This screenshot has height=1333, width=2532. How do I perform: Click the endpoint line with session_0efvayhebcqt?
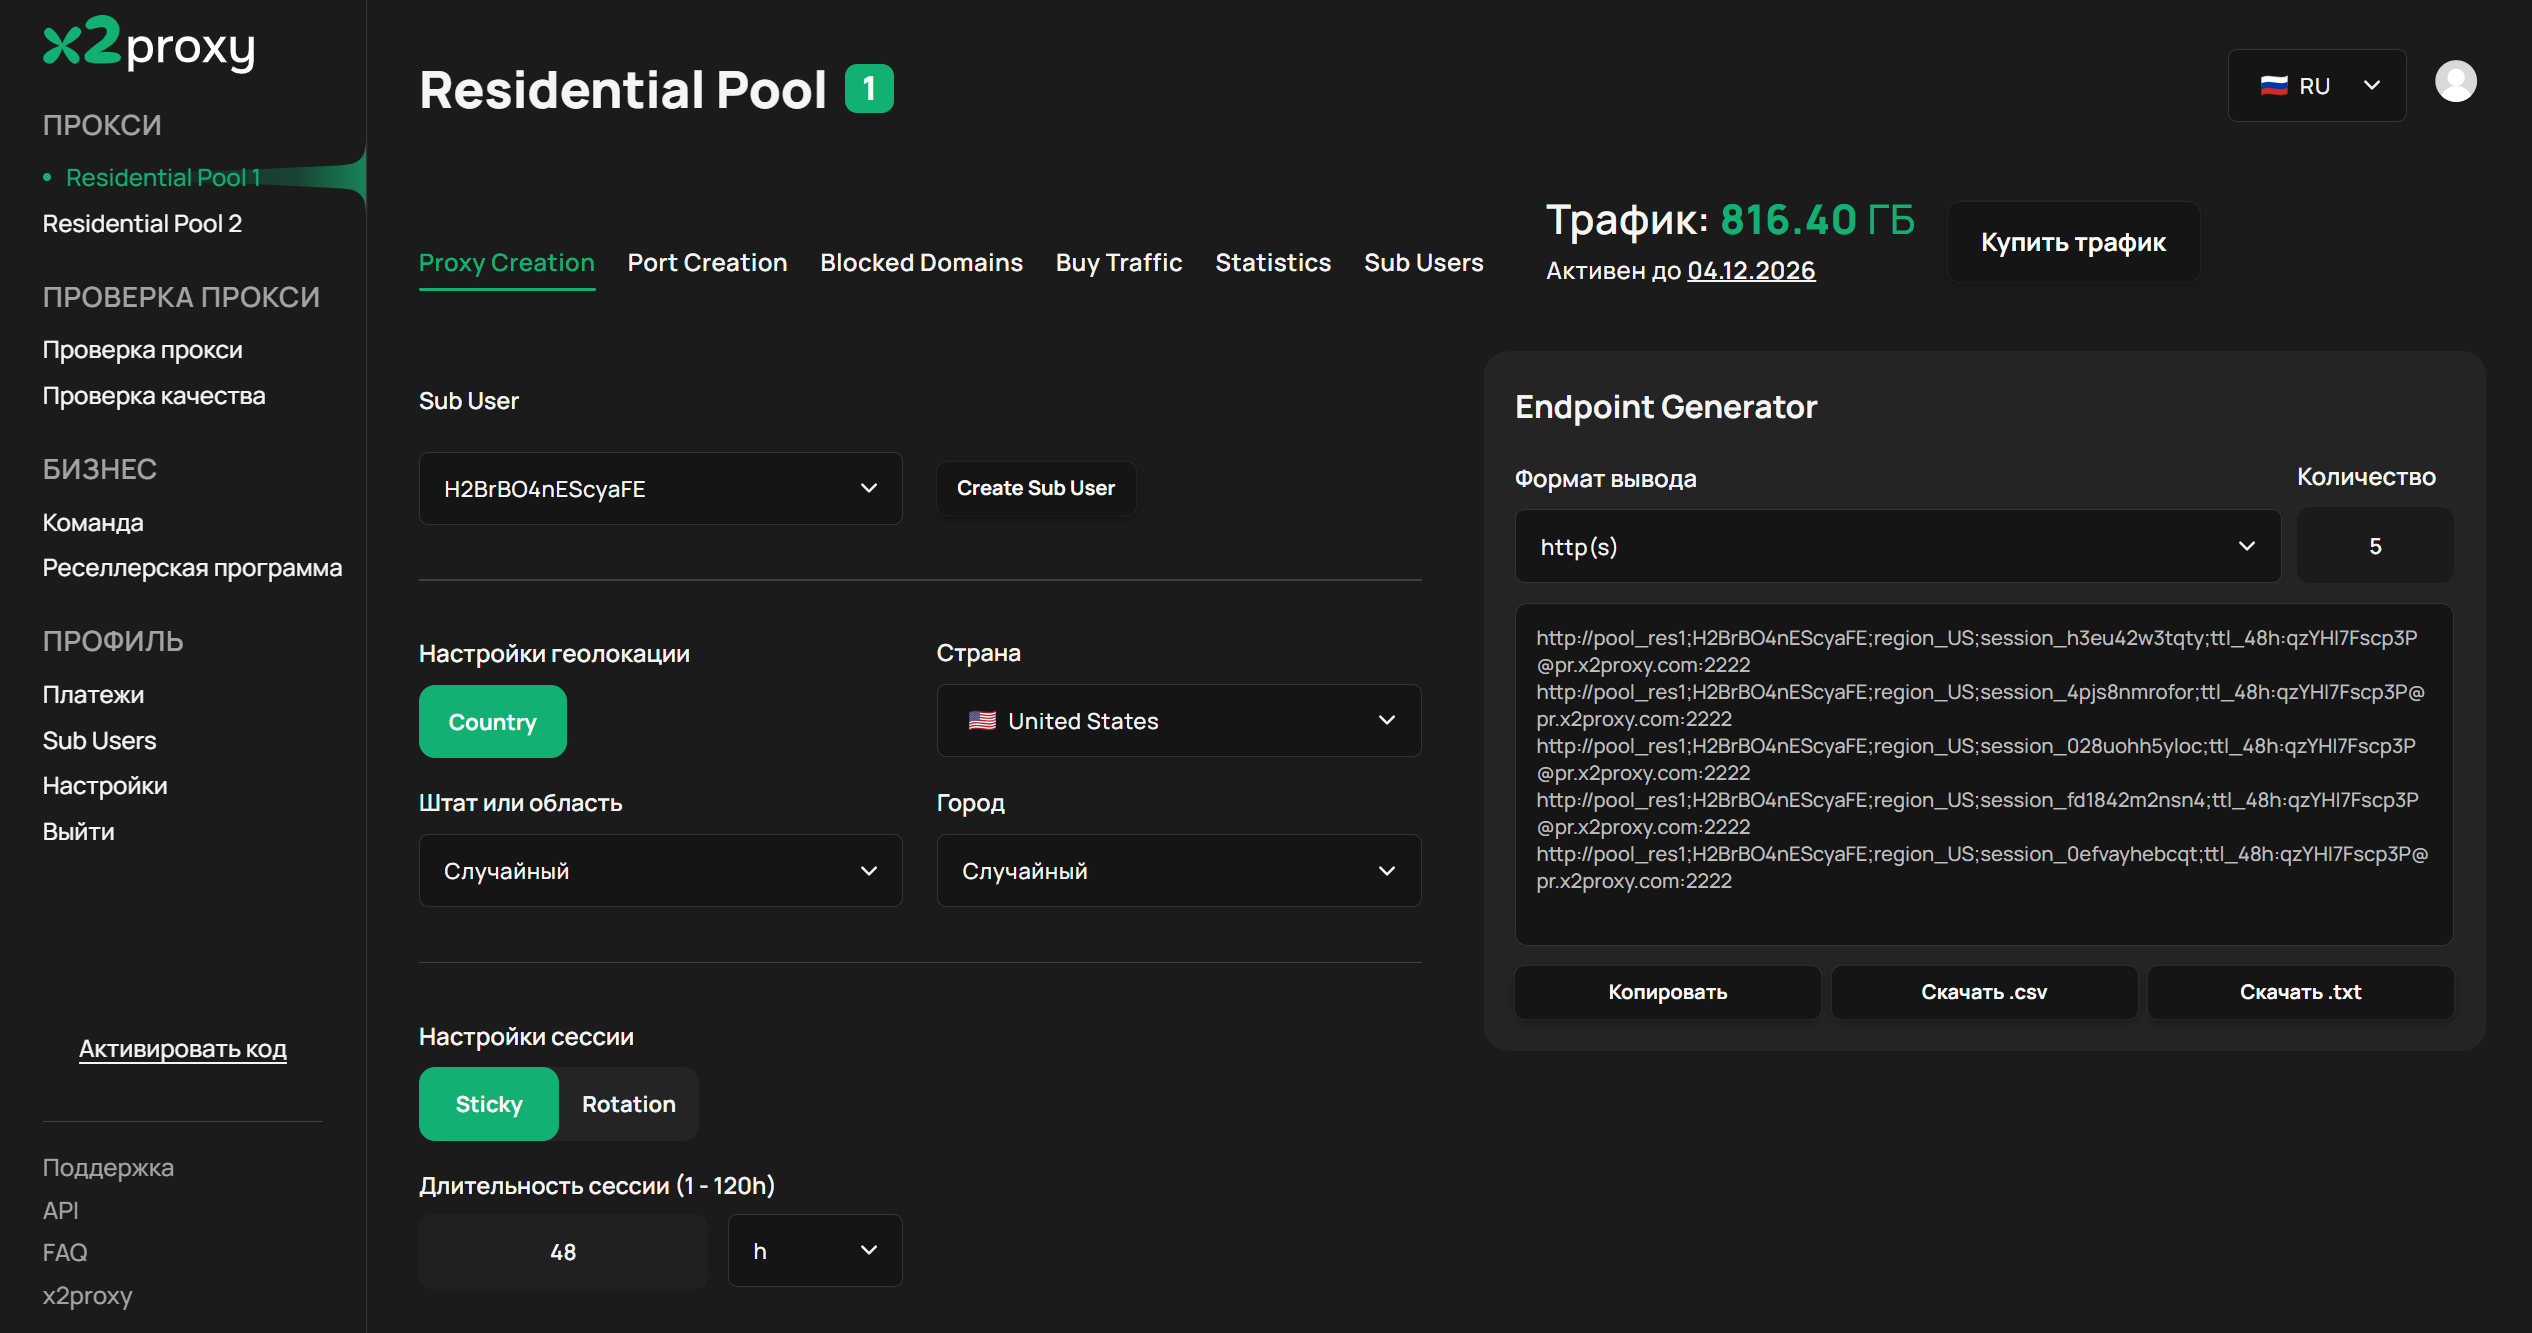pyautogui.click(x=1982, y=867)
